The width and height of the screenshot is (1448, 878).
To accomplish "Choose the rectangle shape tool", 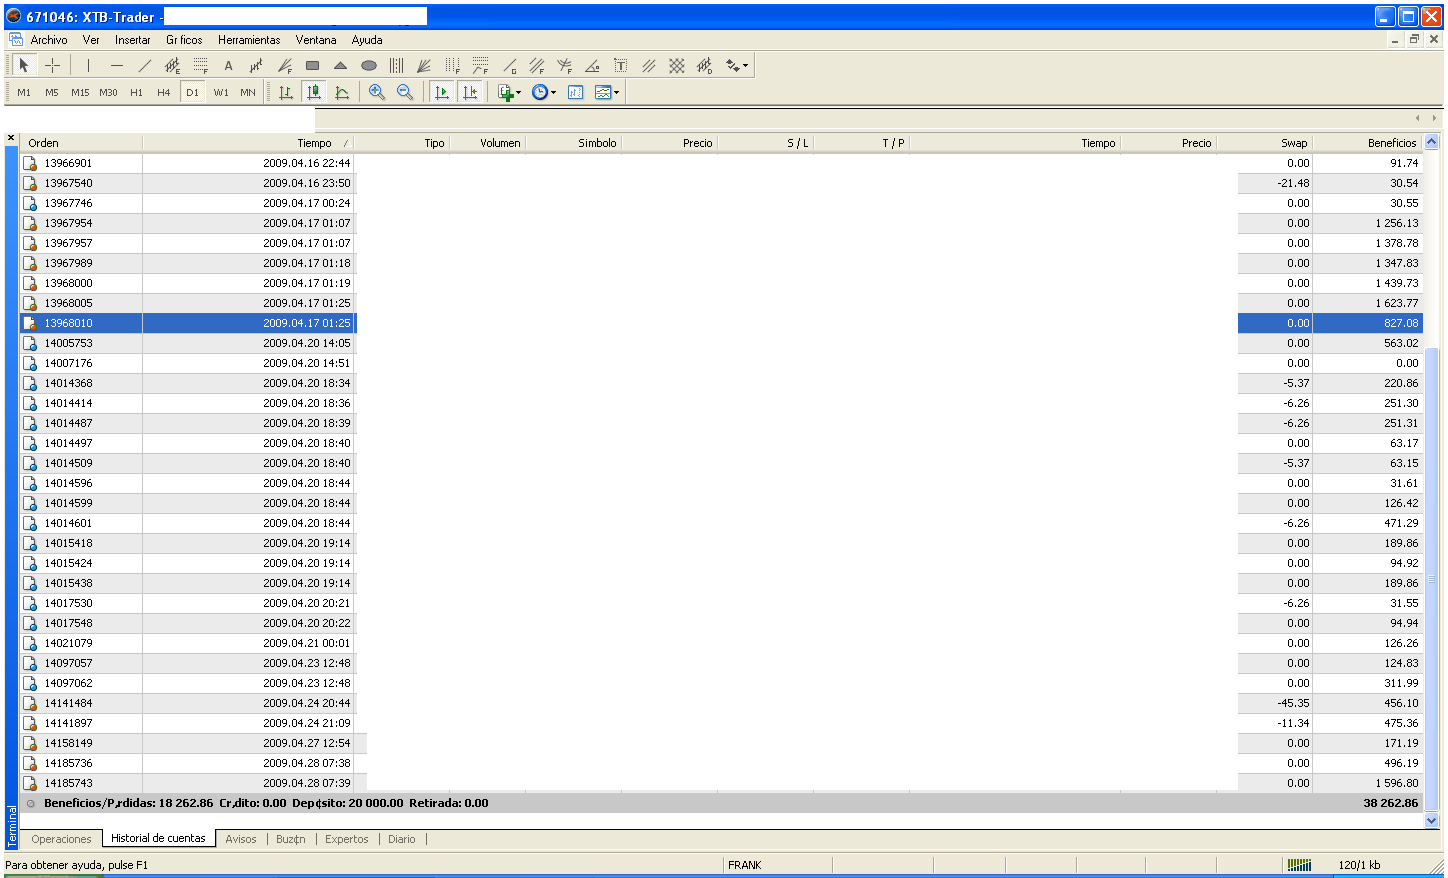I will [312, 66].
